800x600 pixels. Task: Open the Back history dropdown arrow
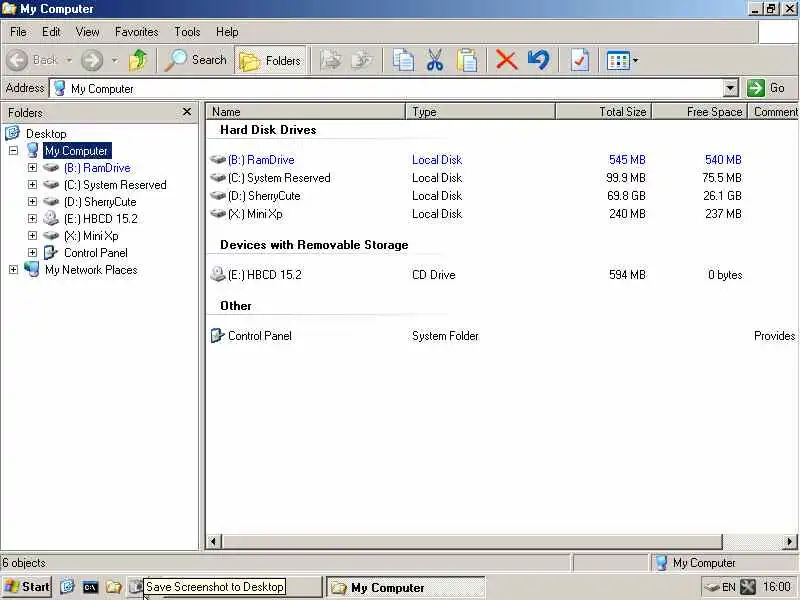(69, 60)
